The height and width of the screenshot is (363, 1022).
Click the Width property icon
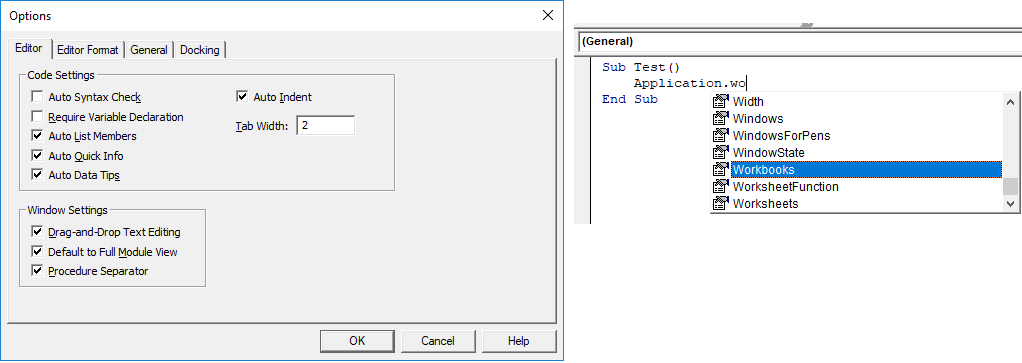[720, 102]
